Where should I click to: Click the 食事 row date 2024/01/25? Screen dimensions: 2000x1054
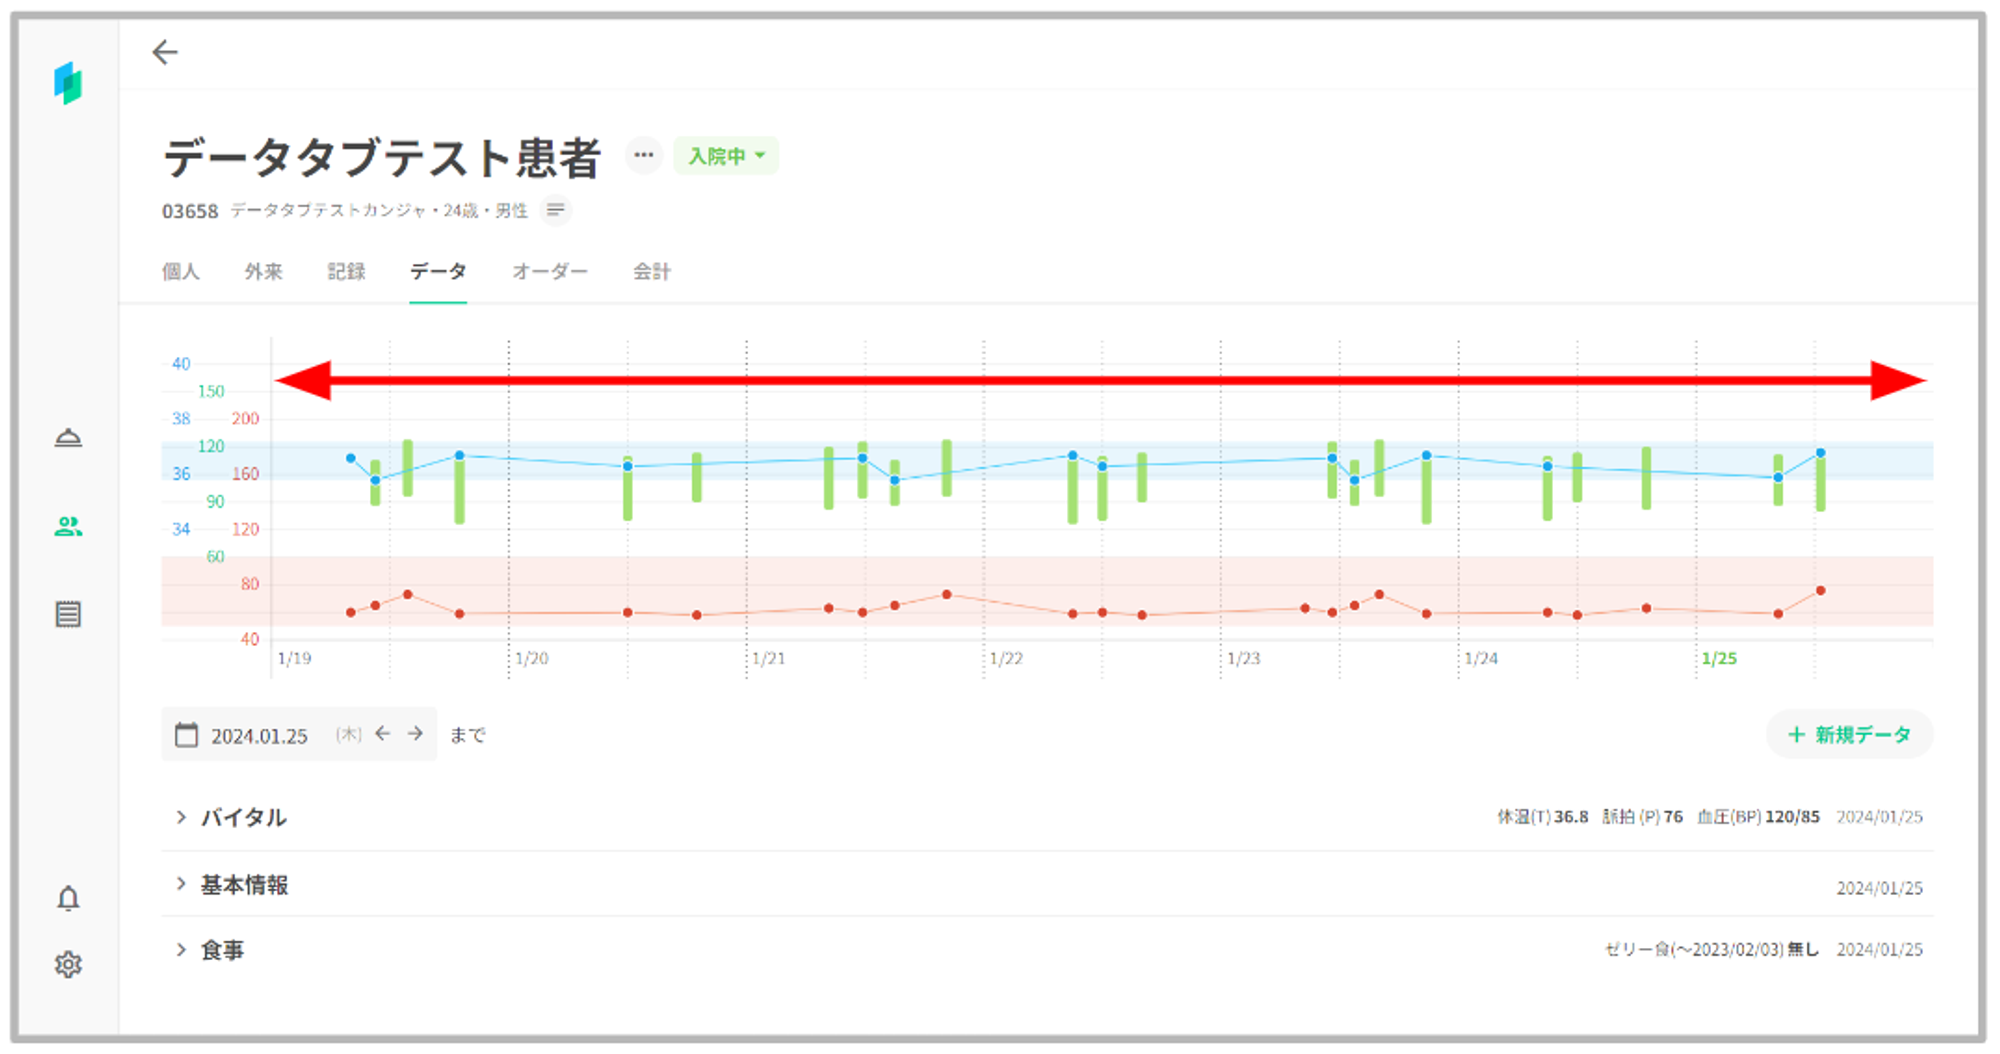1879,949
